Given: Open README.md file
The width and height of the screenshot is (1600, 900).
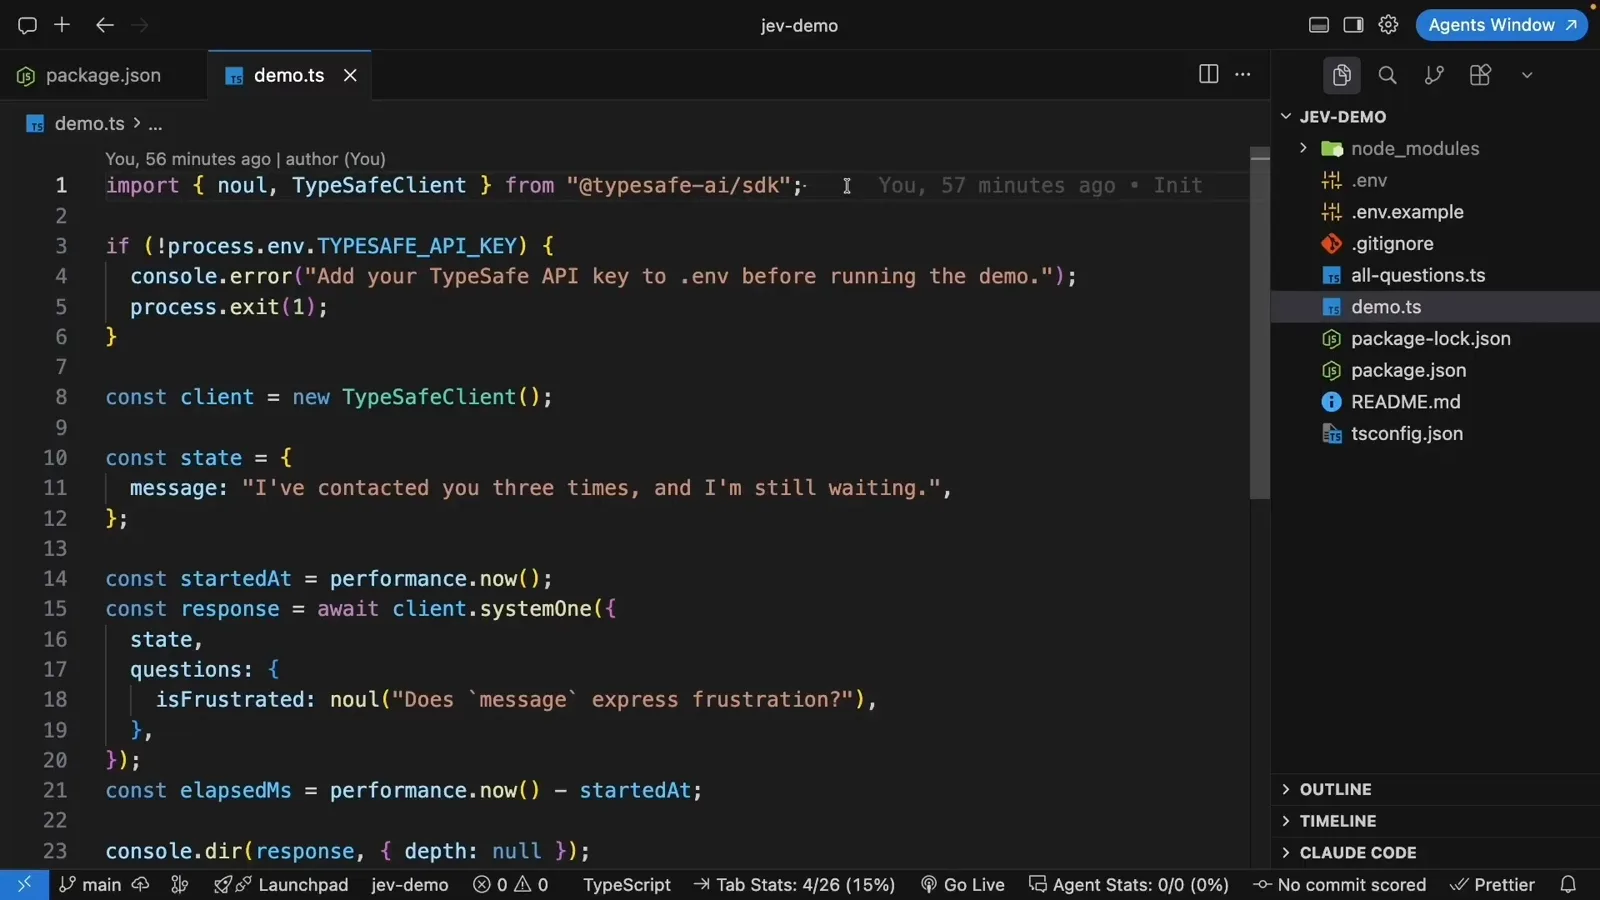Looking at the screenshot, I should point(1435,402).
